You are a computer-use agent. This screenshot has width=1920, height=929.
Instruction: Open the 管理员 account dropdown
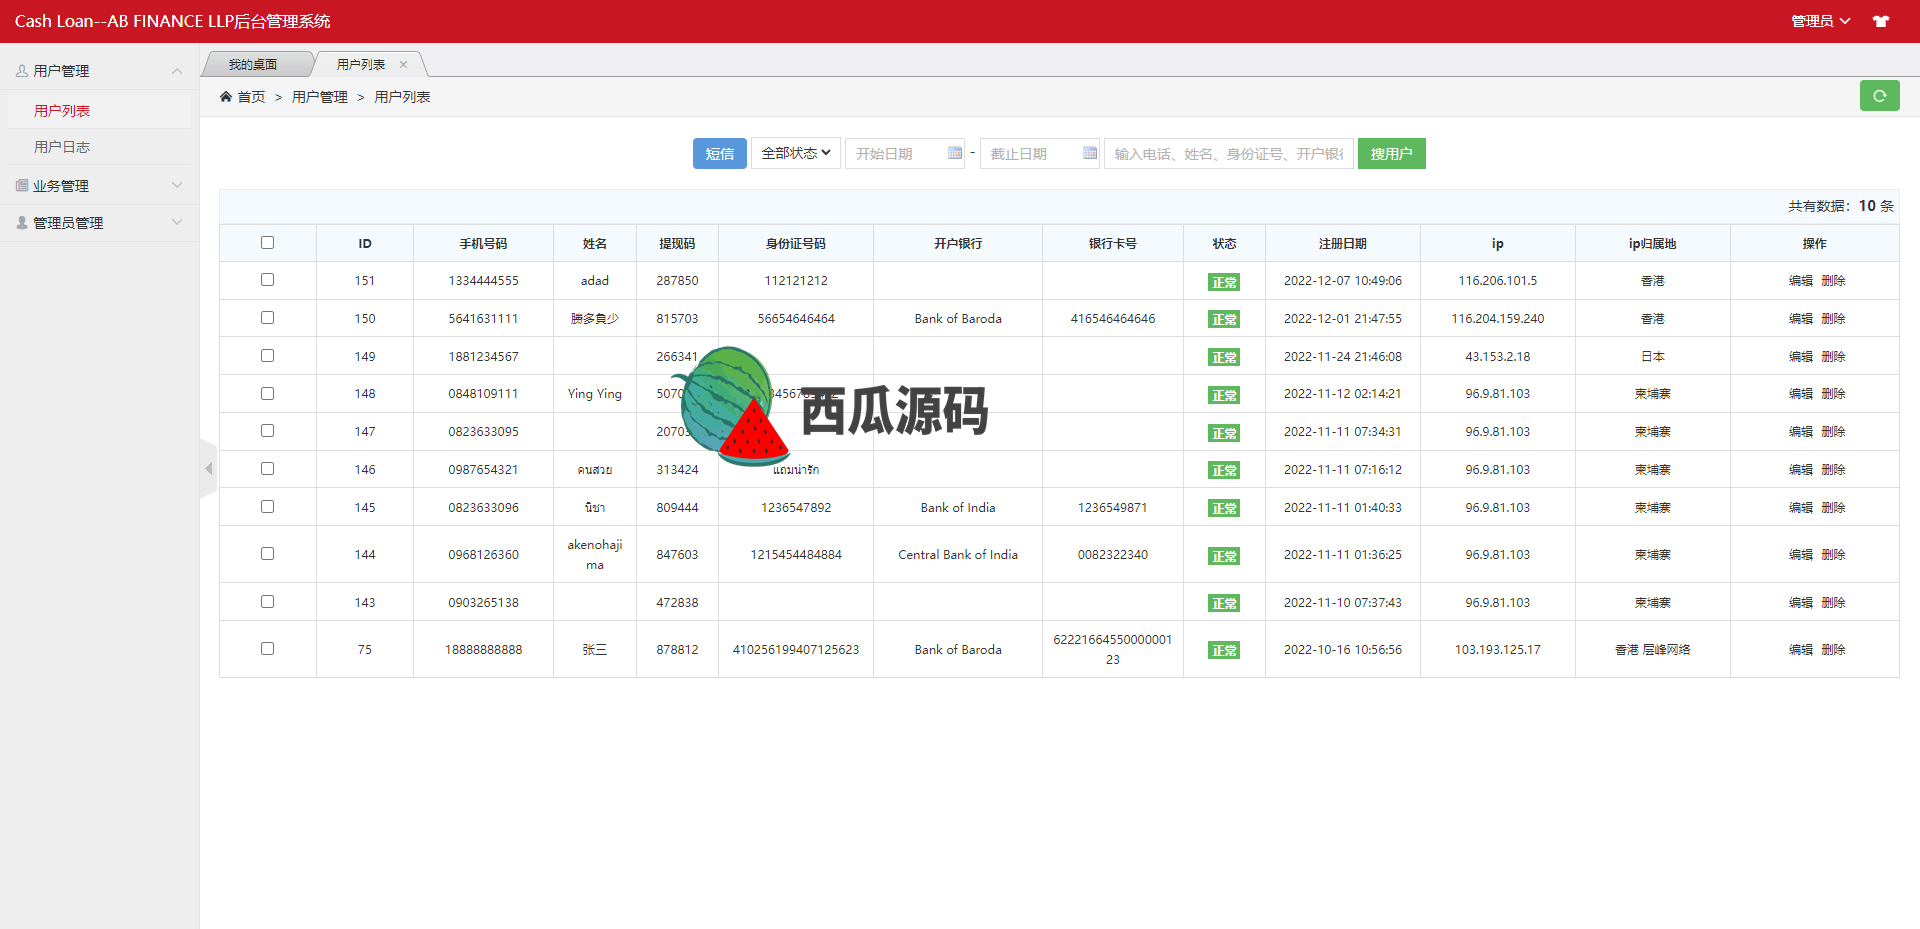click(1820, 21)
